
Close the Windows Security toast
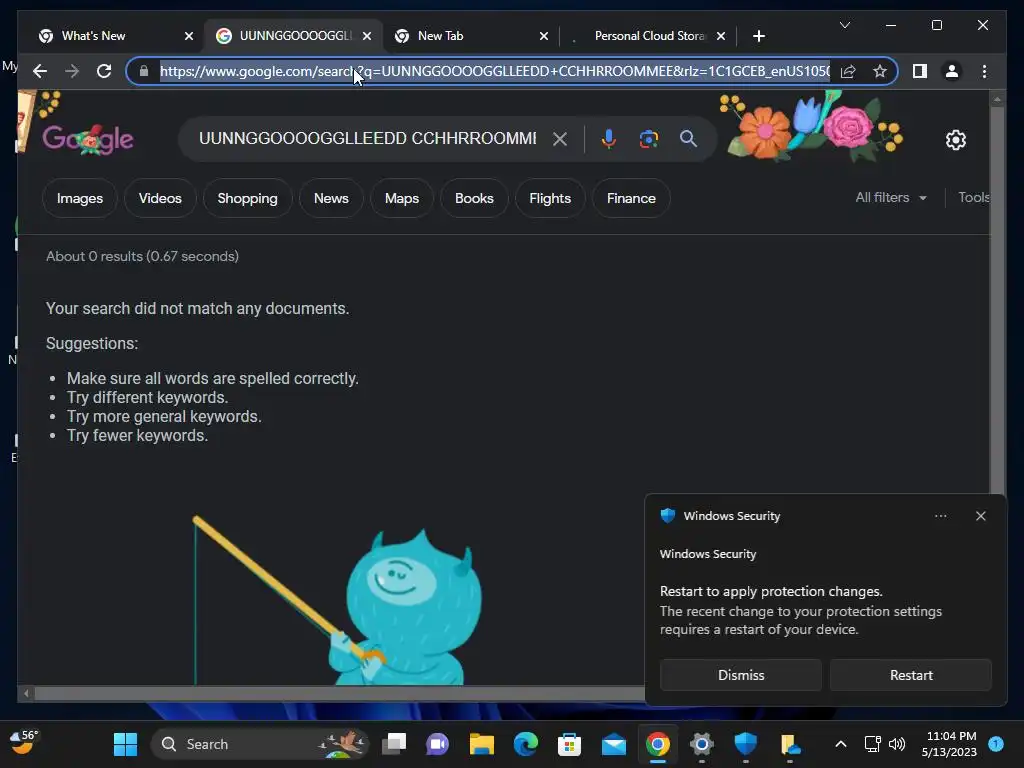tap(980, 516)
